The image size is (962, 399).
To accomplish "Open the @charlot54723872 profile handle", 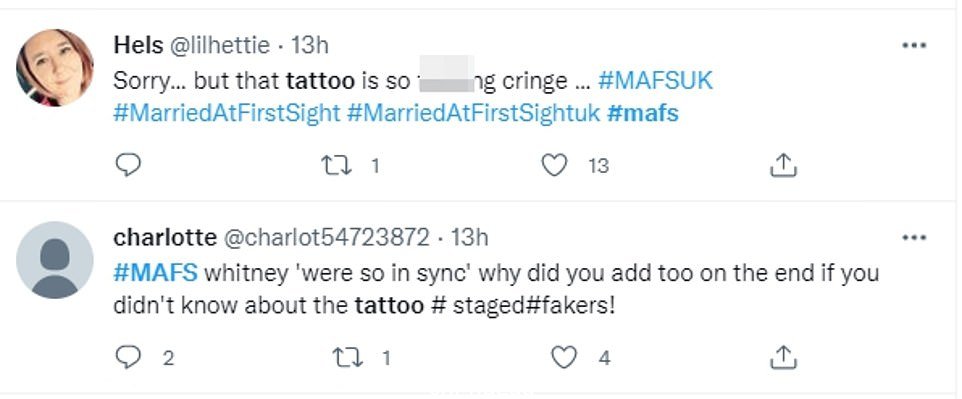I will pos(325,238).
